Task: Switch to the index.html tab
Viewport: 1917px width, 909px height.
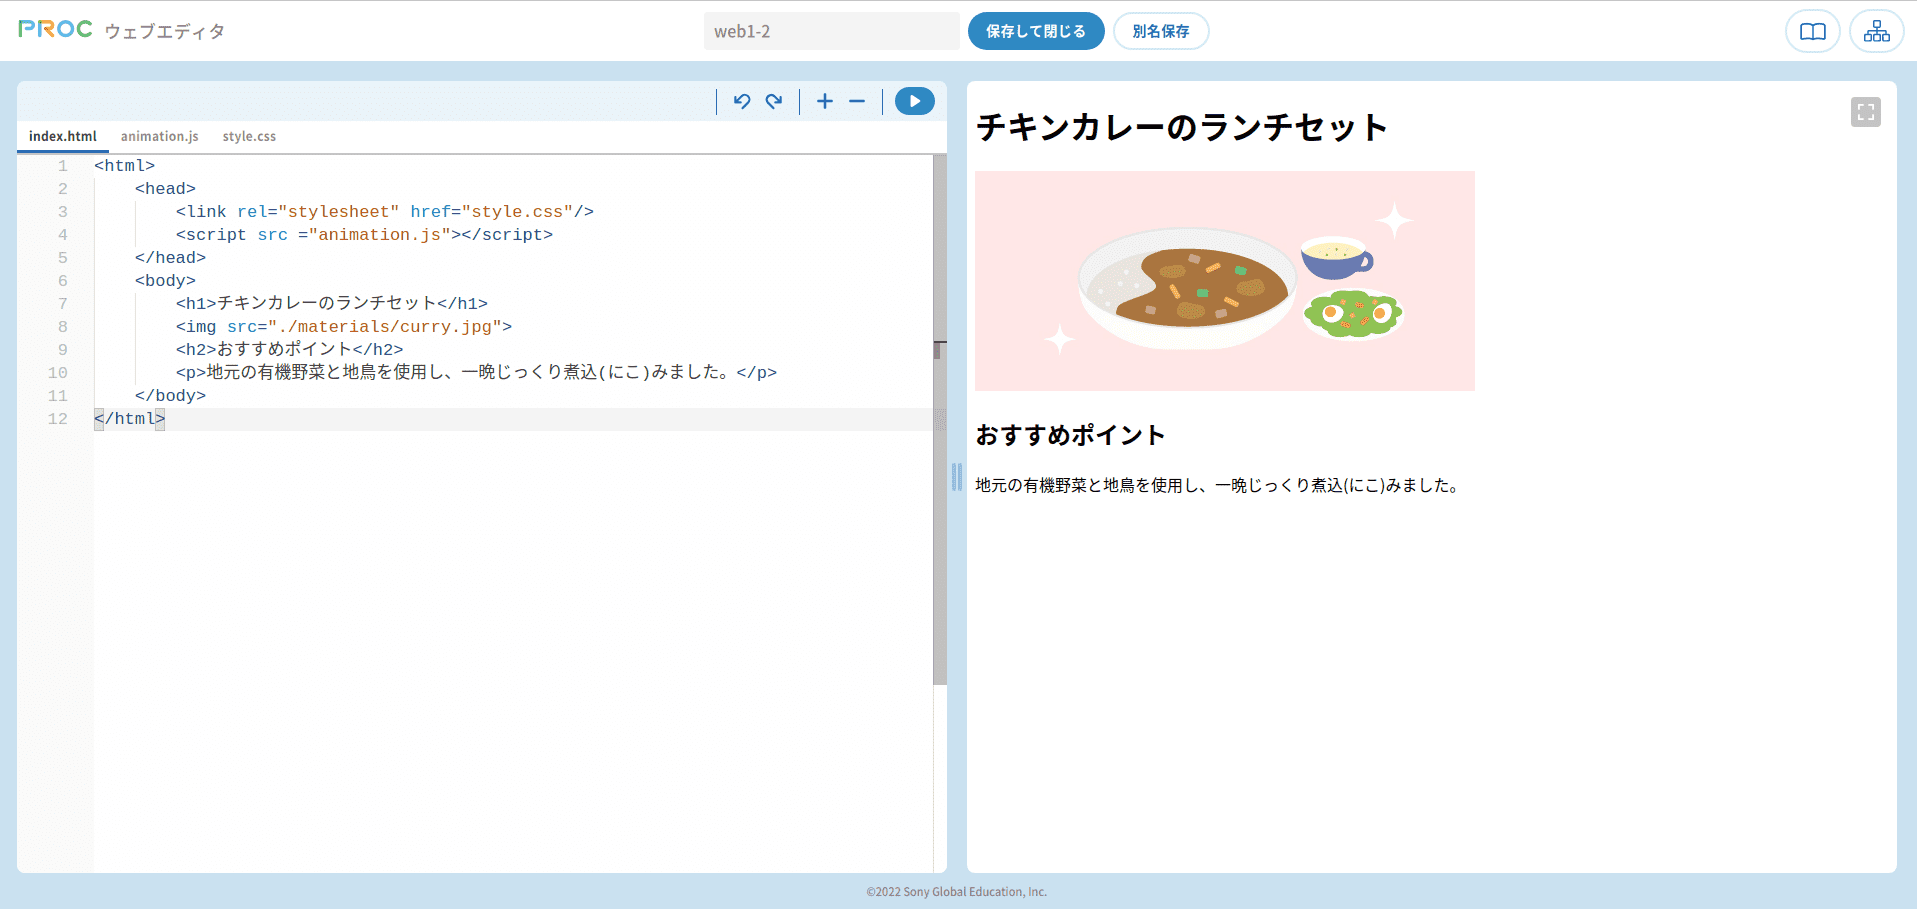Action: pyautogui.click(x=63, y=136)
